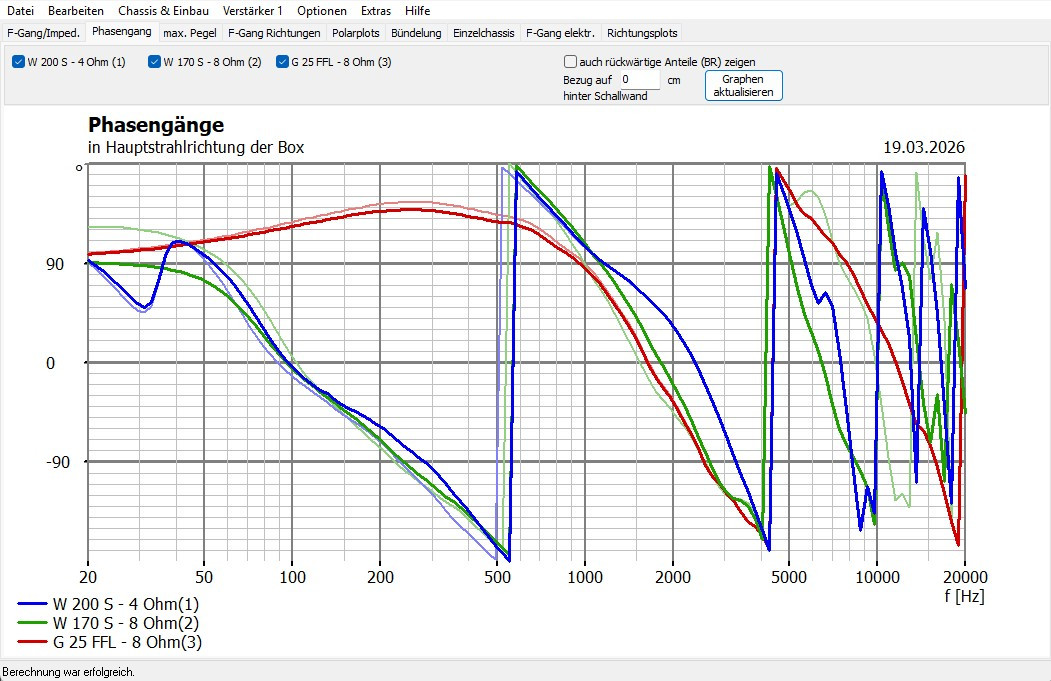Switch to the Bündelung tab

coord(416,32)
